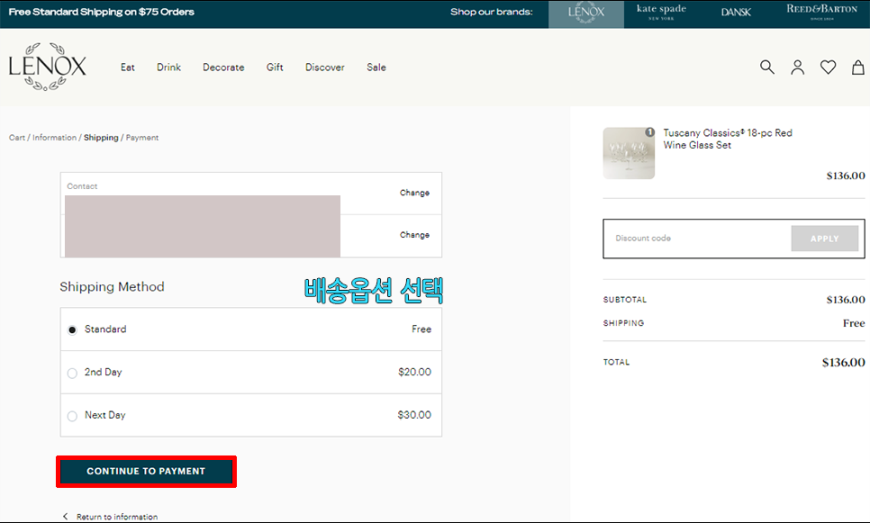
Task: Switch to the LENOX brand tab
Action: [586, 14]
